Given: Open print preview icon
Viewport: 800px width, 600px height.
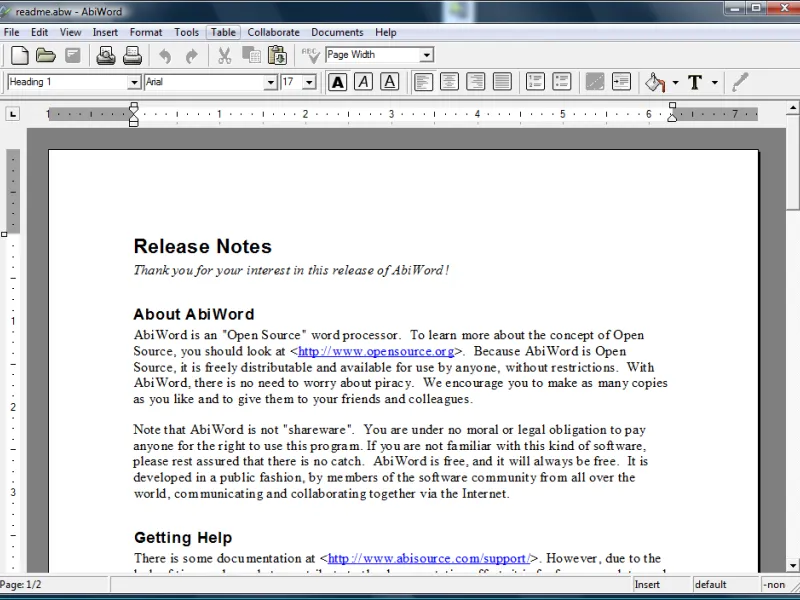Looking at the screenshot, I should click(106, 55).
